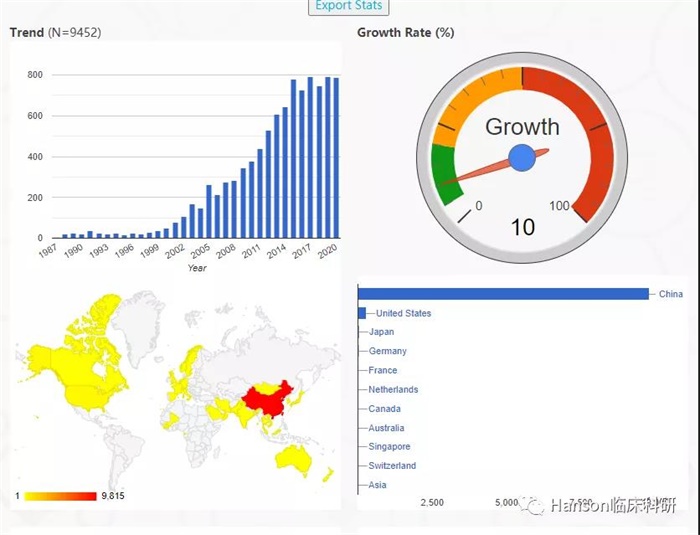Select the United States label in bar chart

click(x=403, y=314)
